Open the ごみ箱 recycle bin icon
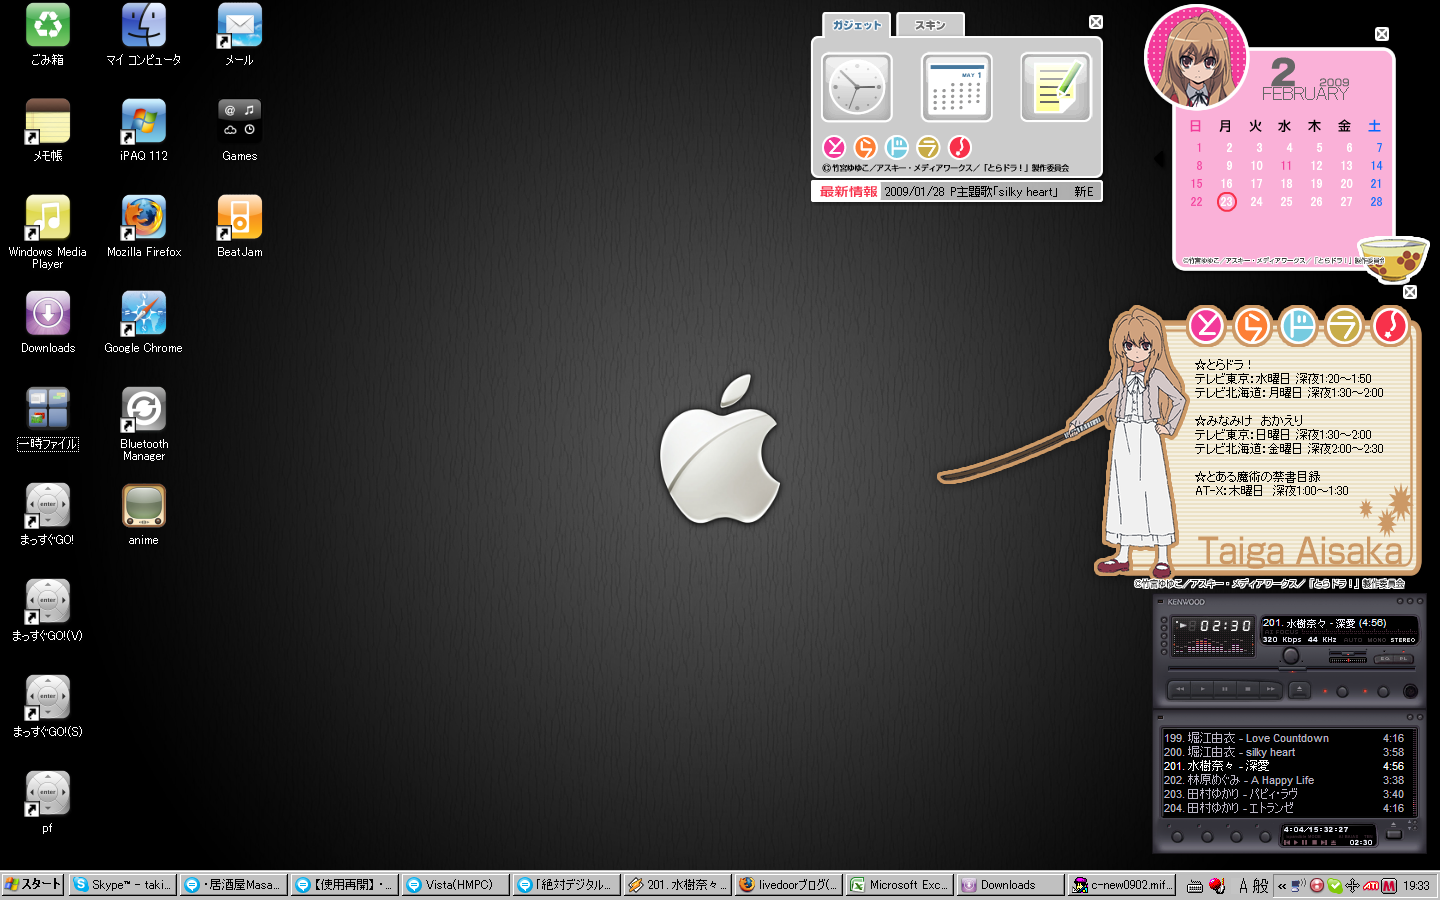This screenshot has height=900, width=1440. pyautogui.click(x=48, y=35)
